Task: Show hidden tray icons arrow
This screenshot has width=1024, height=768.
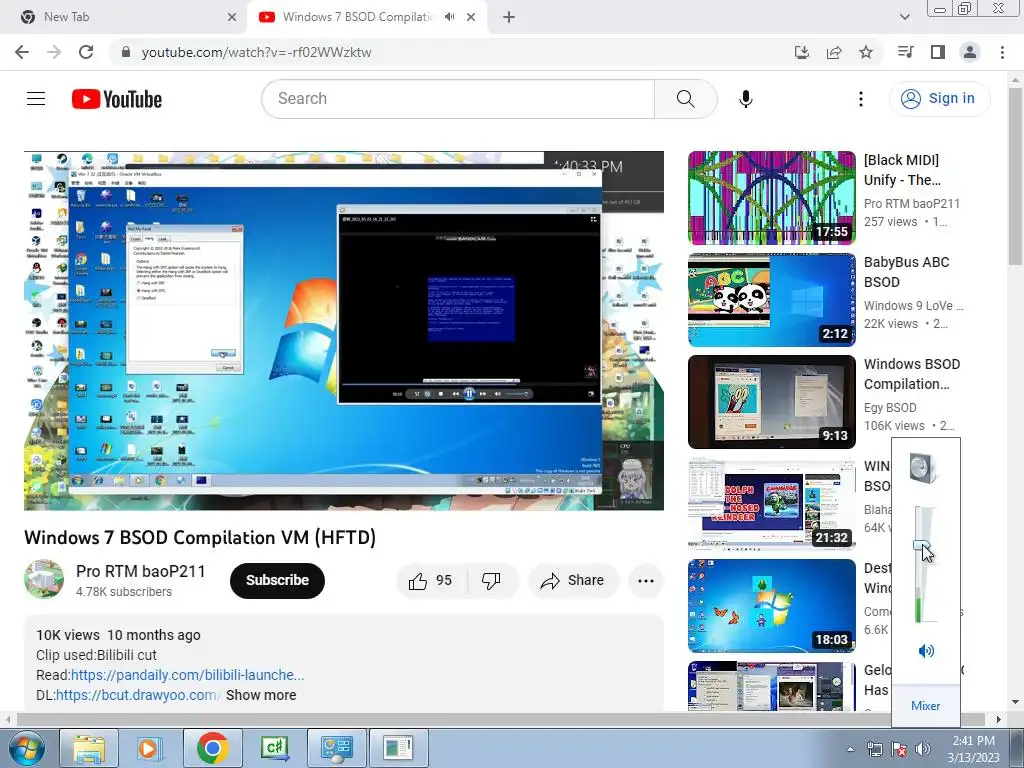Action: point(850,749)
